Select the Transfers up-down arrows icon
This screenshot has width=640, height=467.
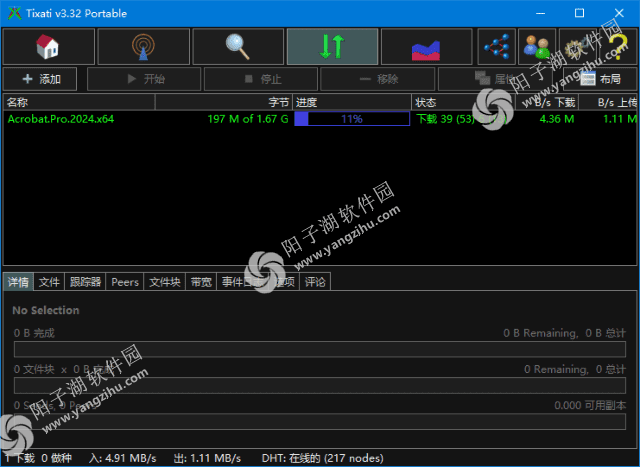coord(332,46)
